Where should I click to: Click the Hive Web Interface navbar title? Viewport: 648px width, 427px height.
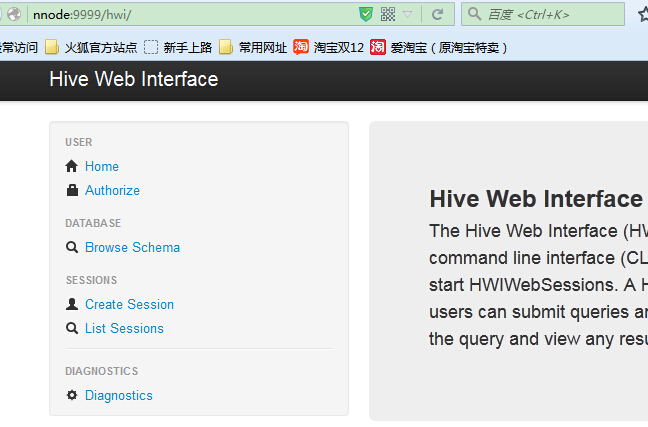click(x=134, y=79)
